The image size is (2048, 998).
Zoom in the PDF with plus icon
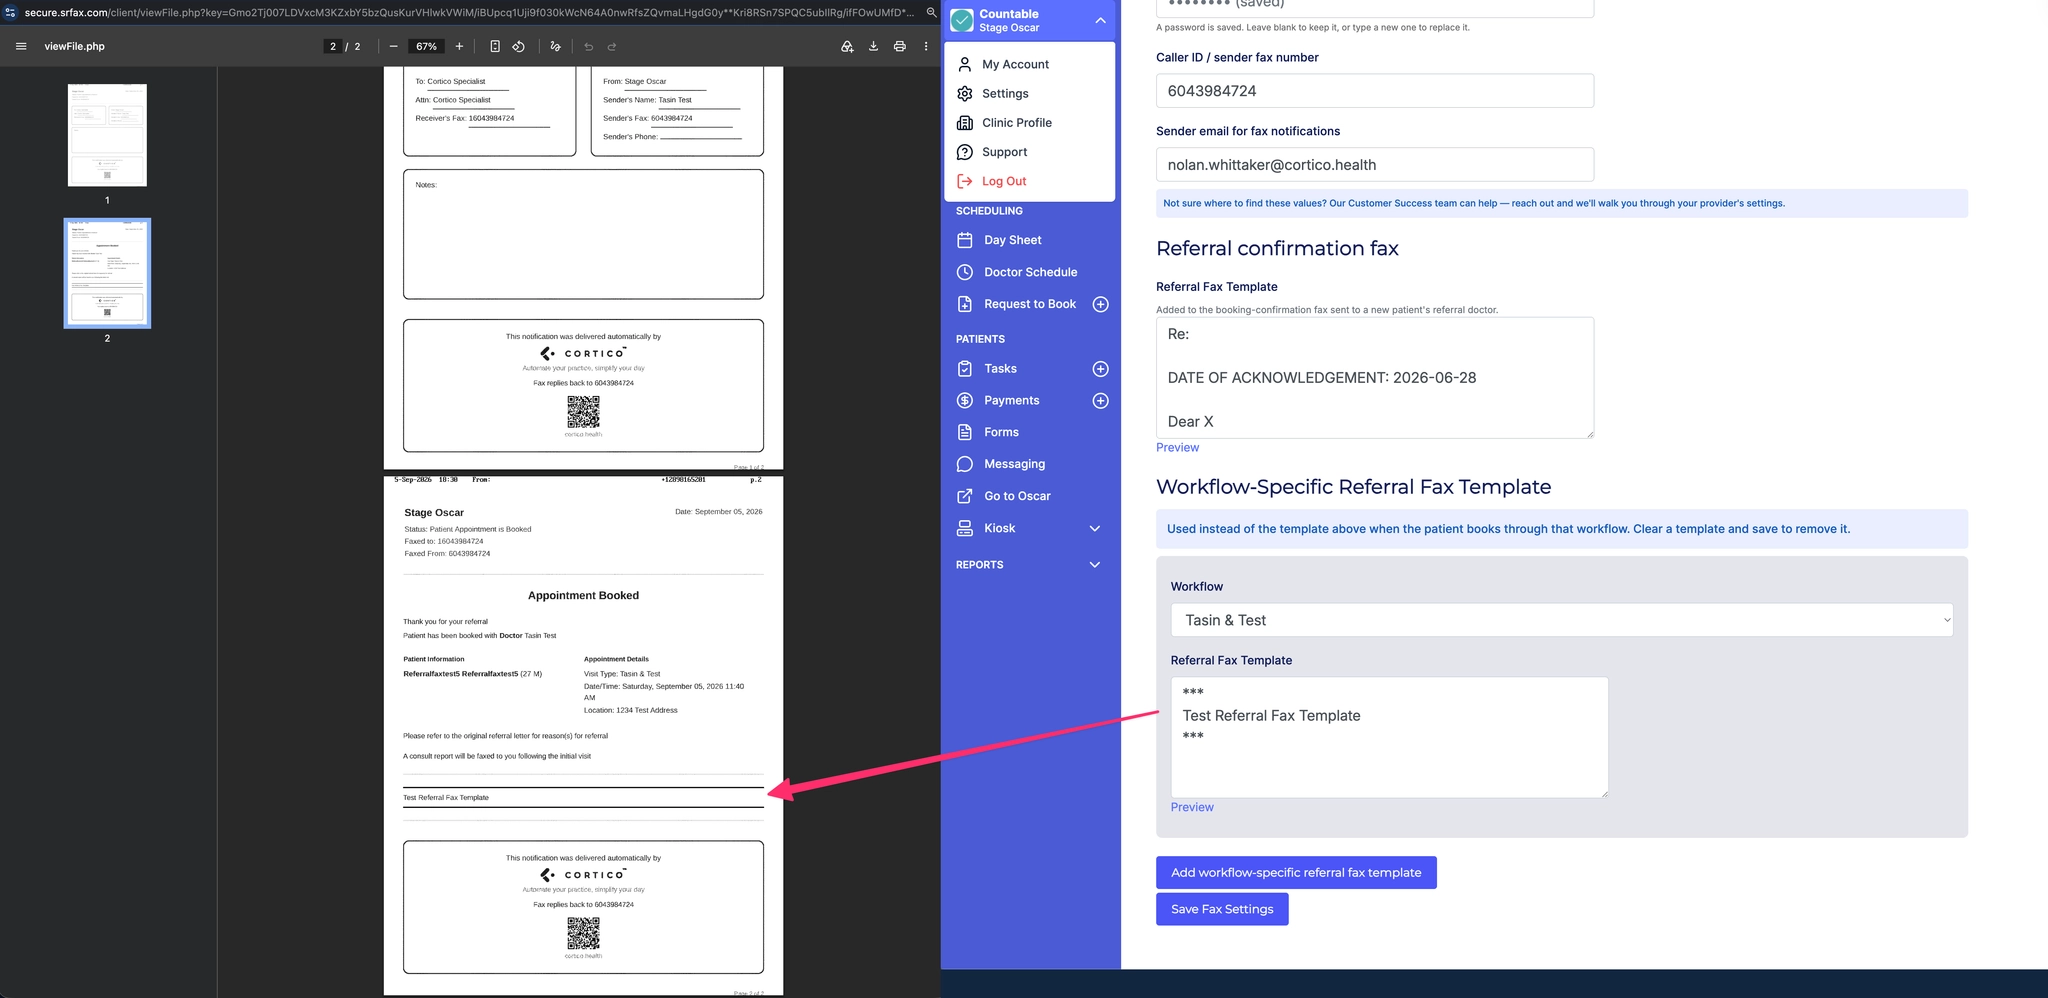click(459, 46)
